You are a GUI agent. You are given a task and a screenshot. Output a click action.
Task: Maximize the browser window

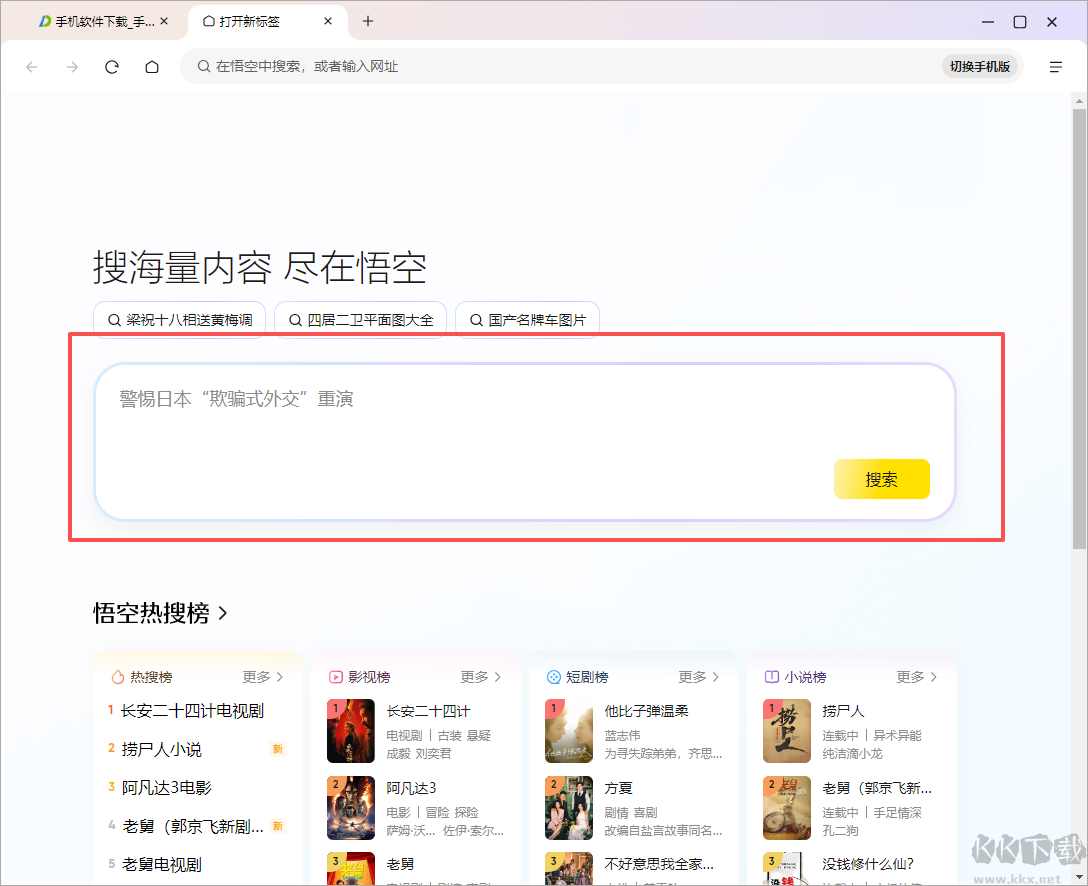click(1020, 22)
